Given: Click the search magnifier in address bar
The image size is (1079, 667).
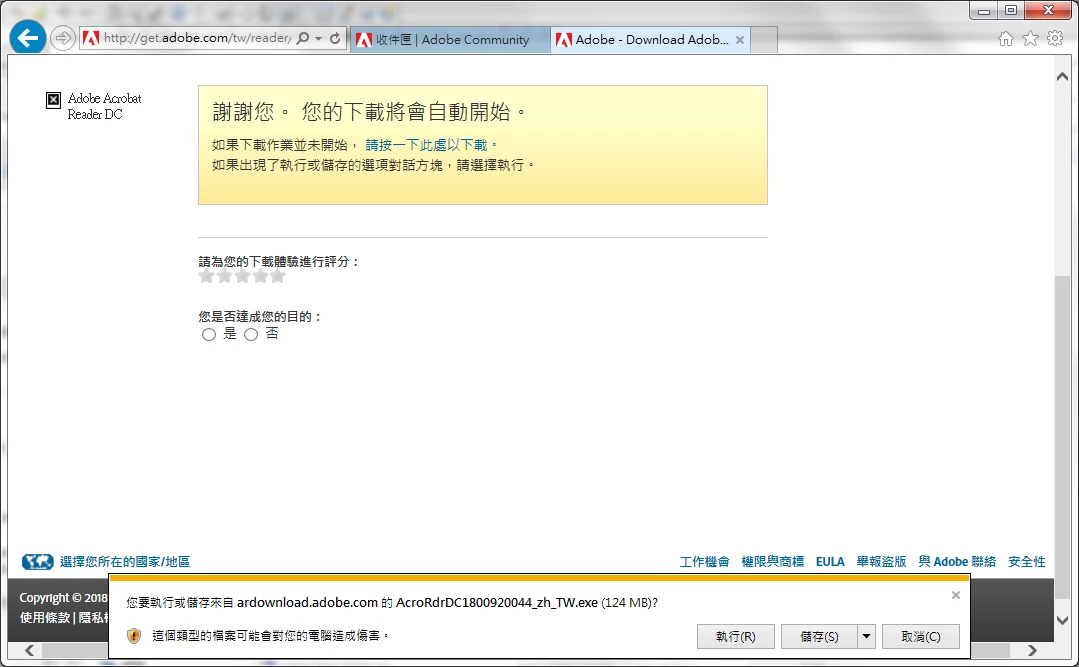Looking at the screenshot, I should 303,39.
